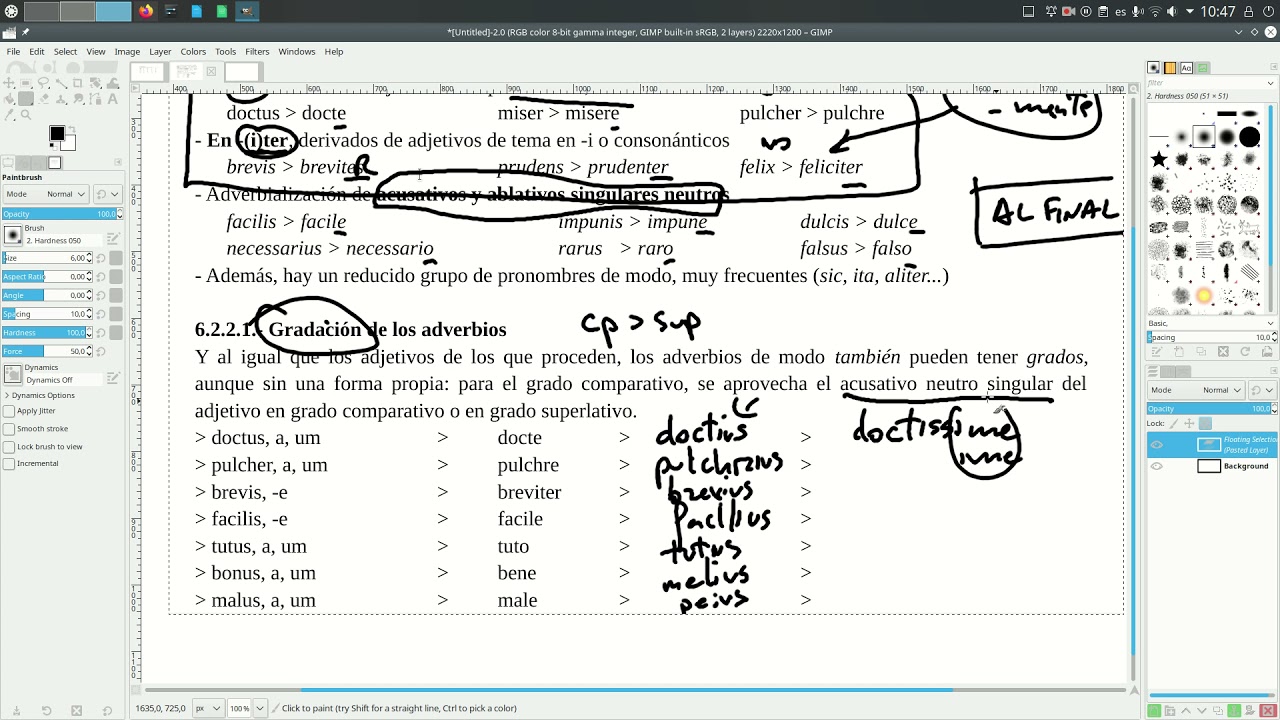Viewport: 1280px width, 720px height.
Task: Toggle lock alpha channel for layer
Action: (x=1205, y=423)
